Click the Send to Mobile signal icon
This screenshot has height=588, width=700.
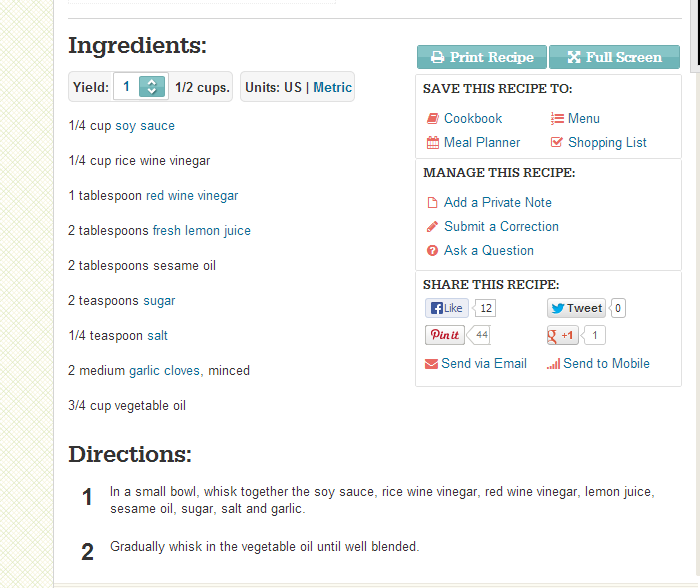553,364
